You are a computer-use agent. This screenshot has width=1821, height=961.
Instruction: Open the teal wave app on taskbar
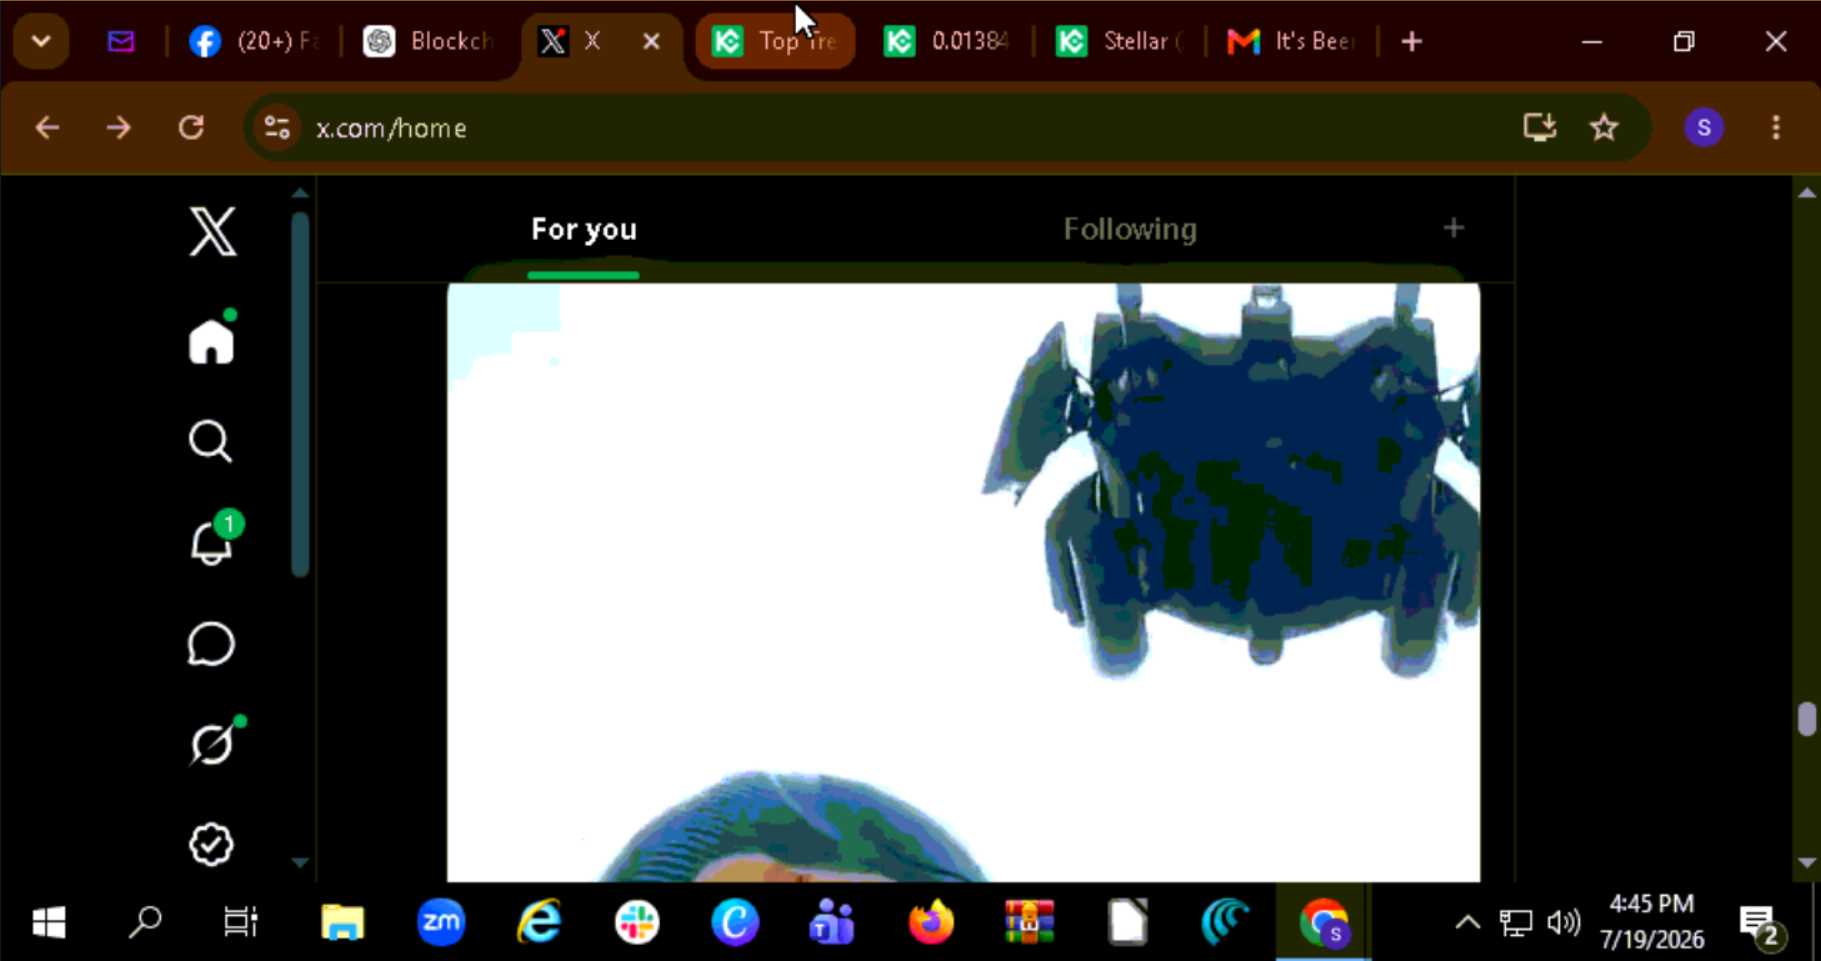coord(1225,922)
